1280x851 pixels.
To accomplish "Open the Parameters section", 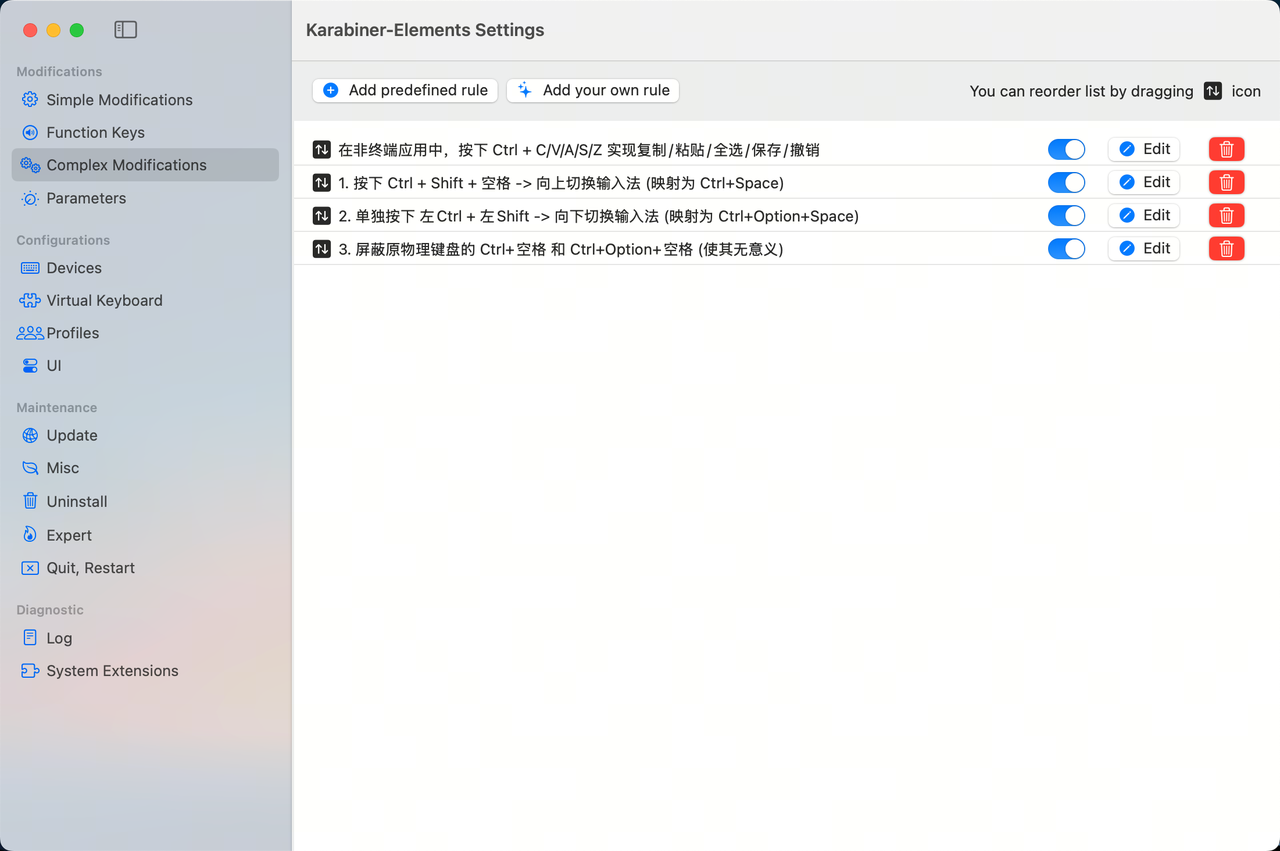I will [145, 198].
